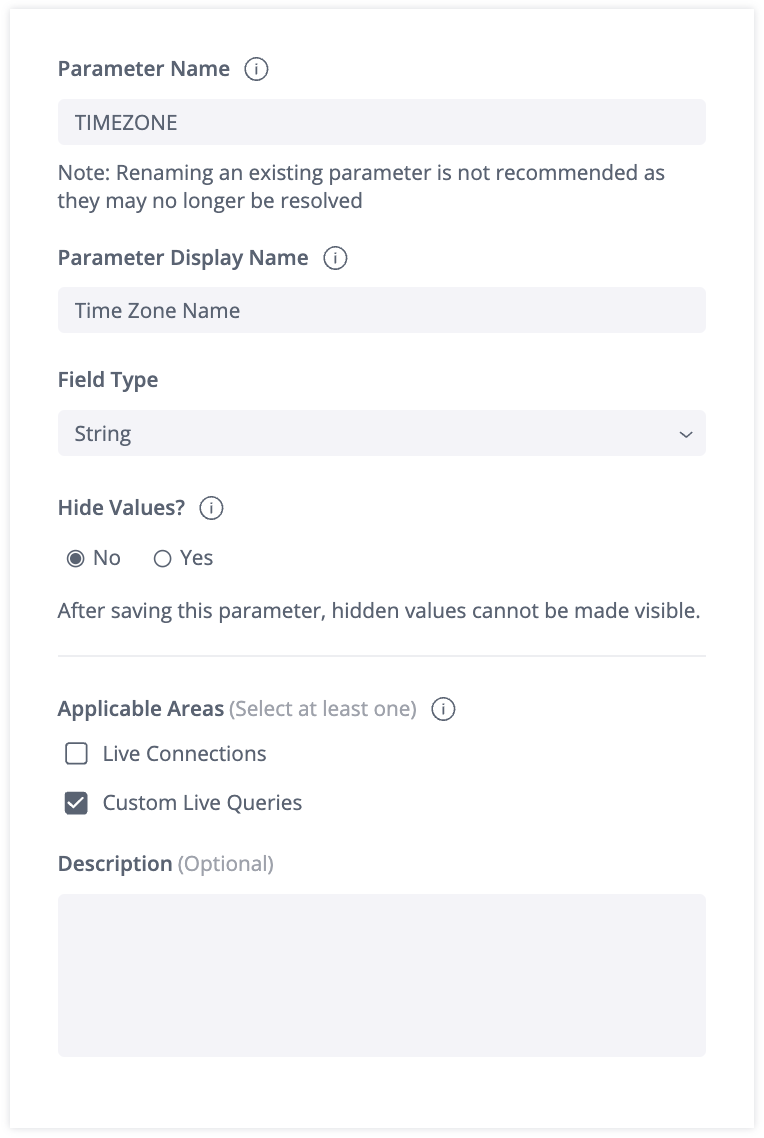This screenshot has height=1138, width=764.
Task: Click the Hide Values? heading
Action: [x=121, y=507]
